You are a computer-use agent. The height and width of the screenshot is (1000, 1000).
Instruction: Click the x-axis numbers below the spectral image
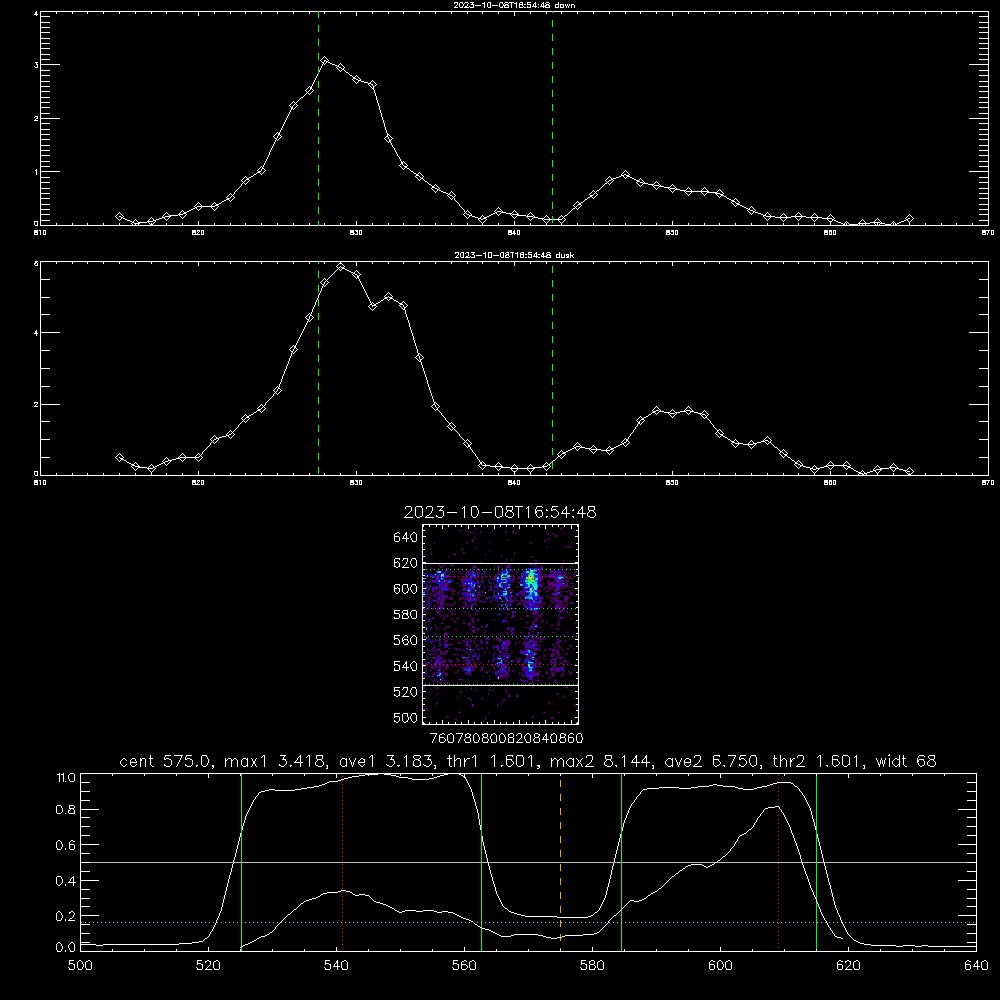point(506,739)
